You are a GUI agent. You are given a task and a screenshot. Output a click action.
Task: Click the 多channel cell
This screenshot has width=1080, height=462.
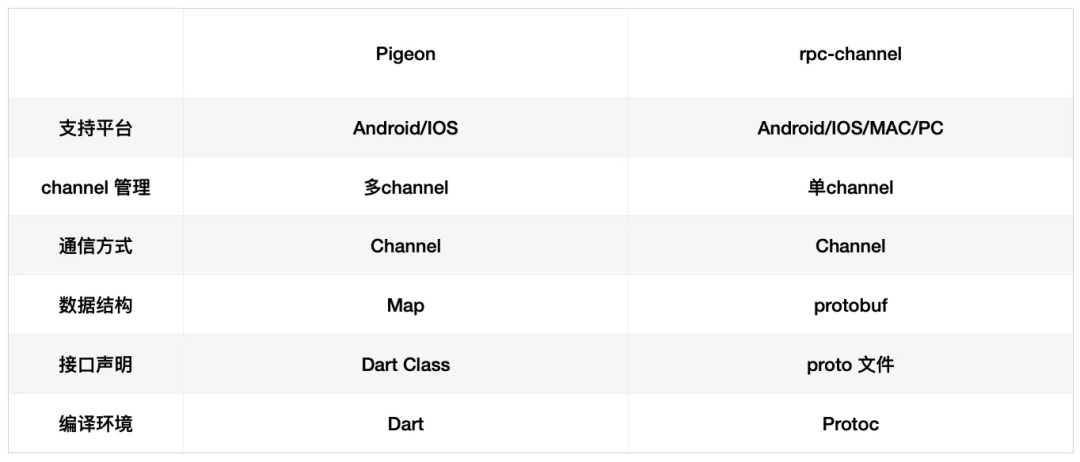point(405,187)
